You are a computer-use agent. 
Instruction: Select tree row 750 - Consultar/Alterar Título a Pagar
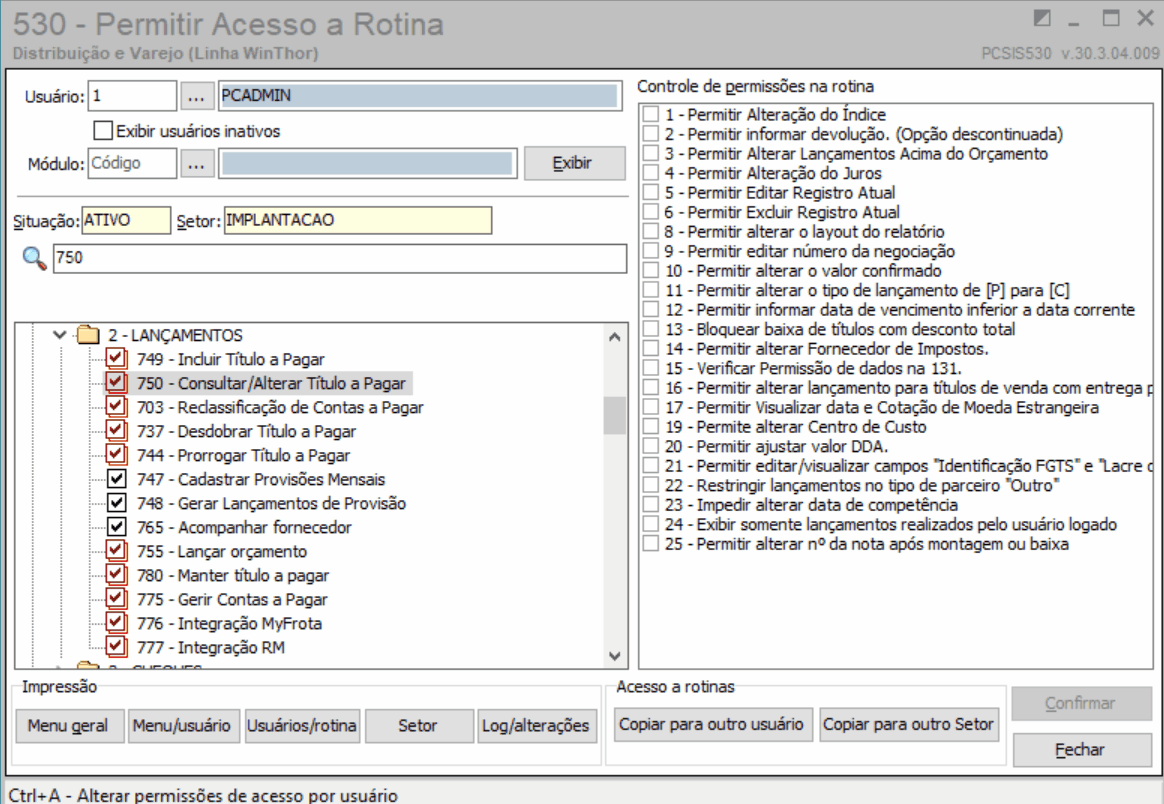[x=271, y=383]
